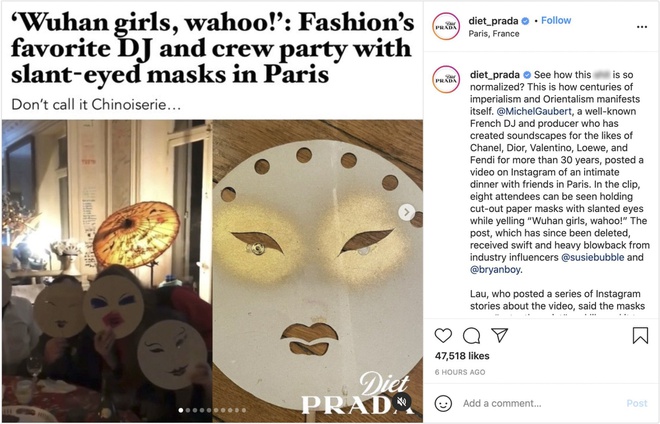Screen dimensions: 660x424
Task: Open the three-dot more options menu
Action: [x=641, y=27]
